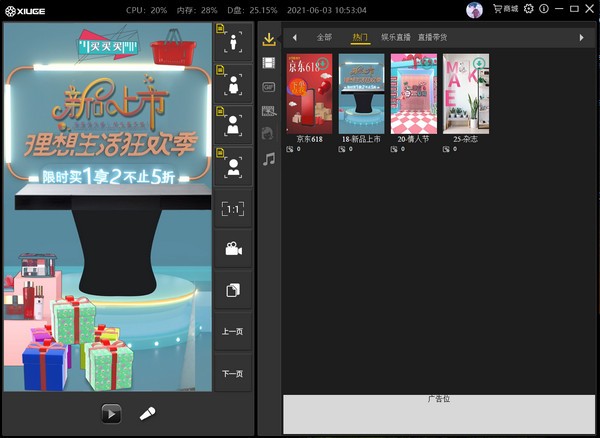This screenshot has width=600, height=438.
Task: Switch to the 直播带货 tab
Action: pyautogui.click(x=432, y=37)
